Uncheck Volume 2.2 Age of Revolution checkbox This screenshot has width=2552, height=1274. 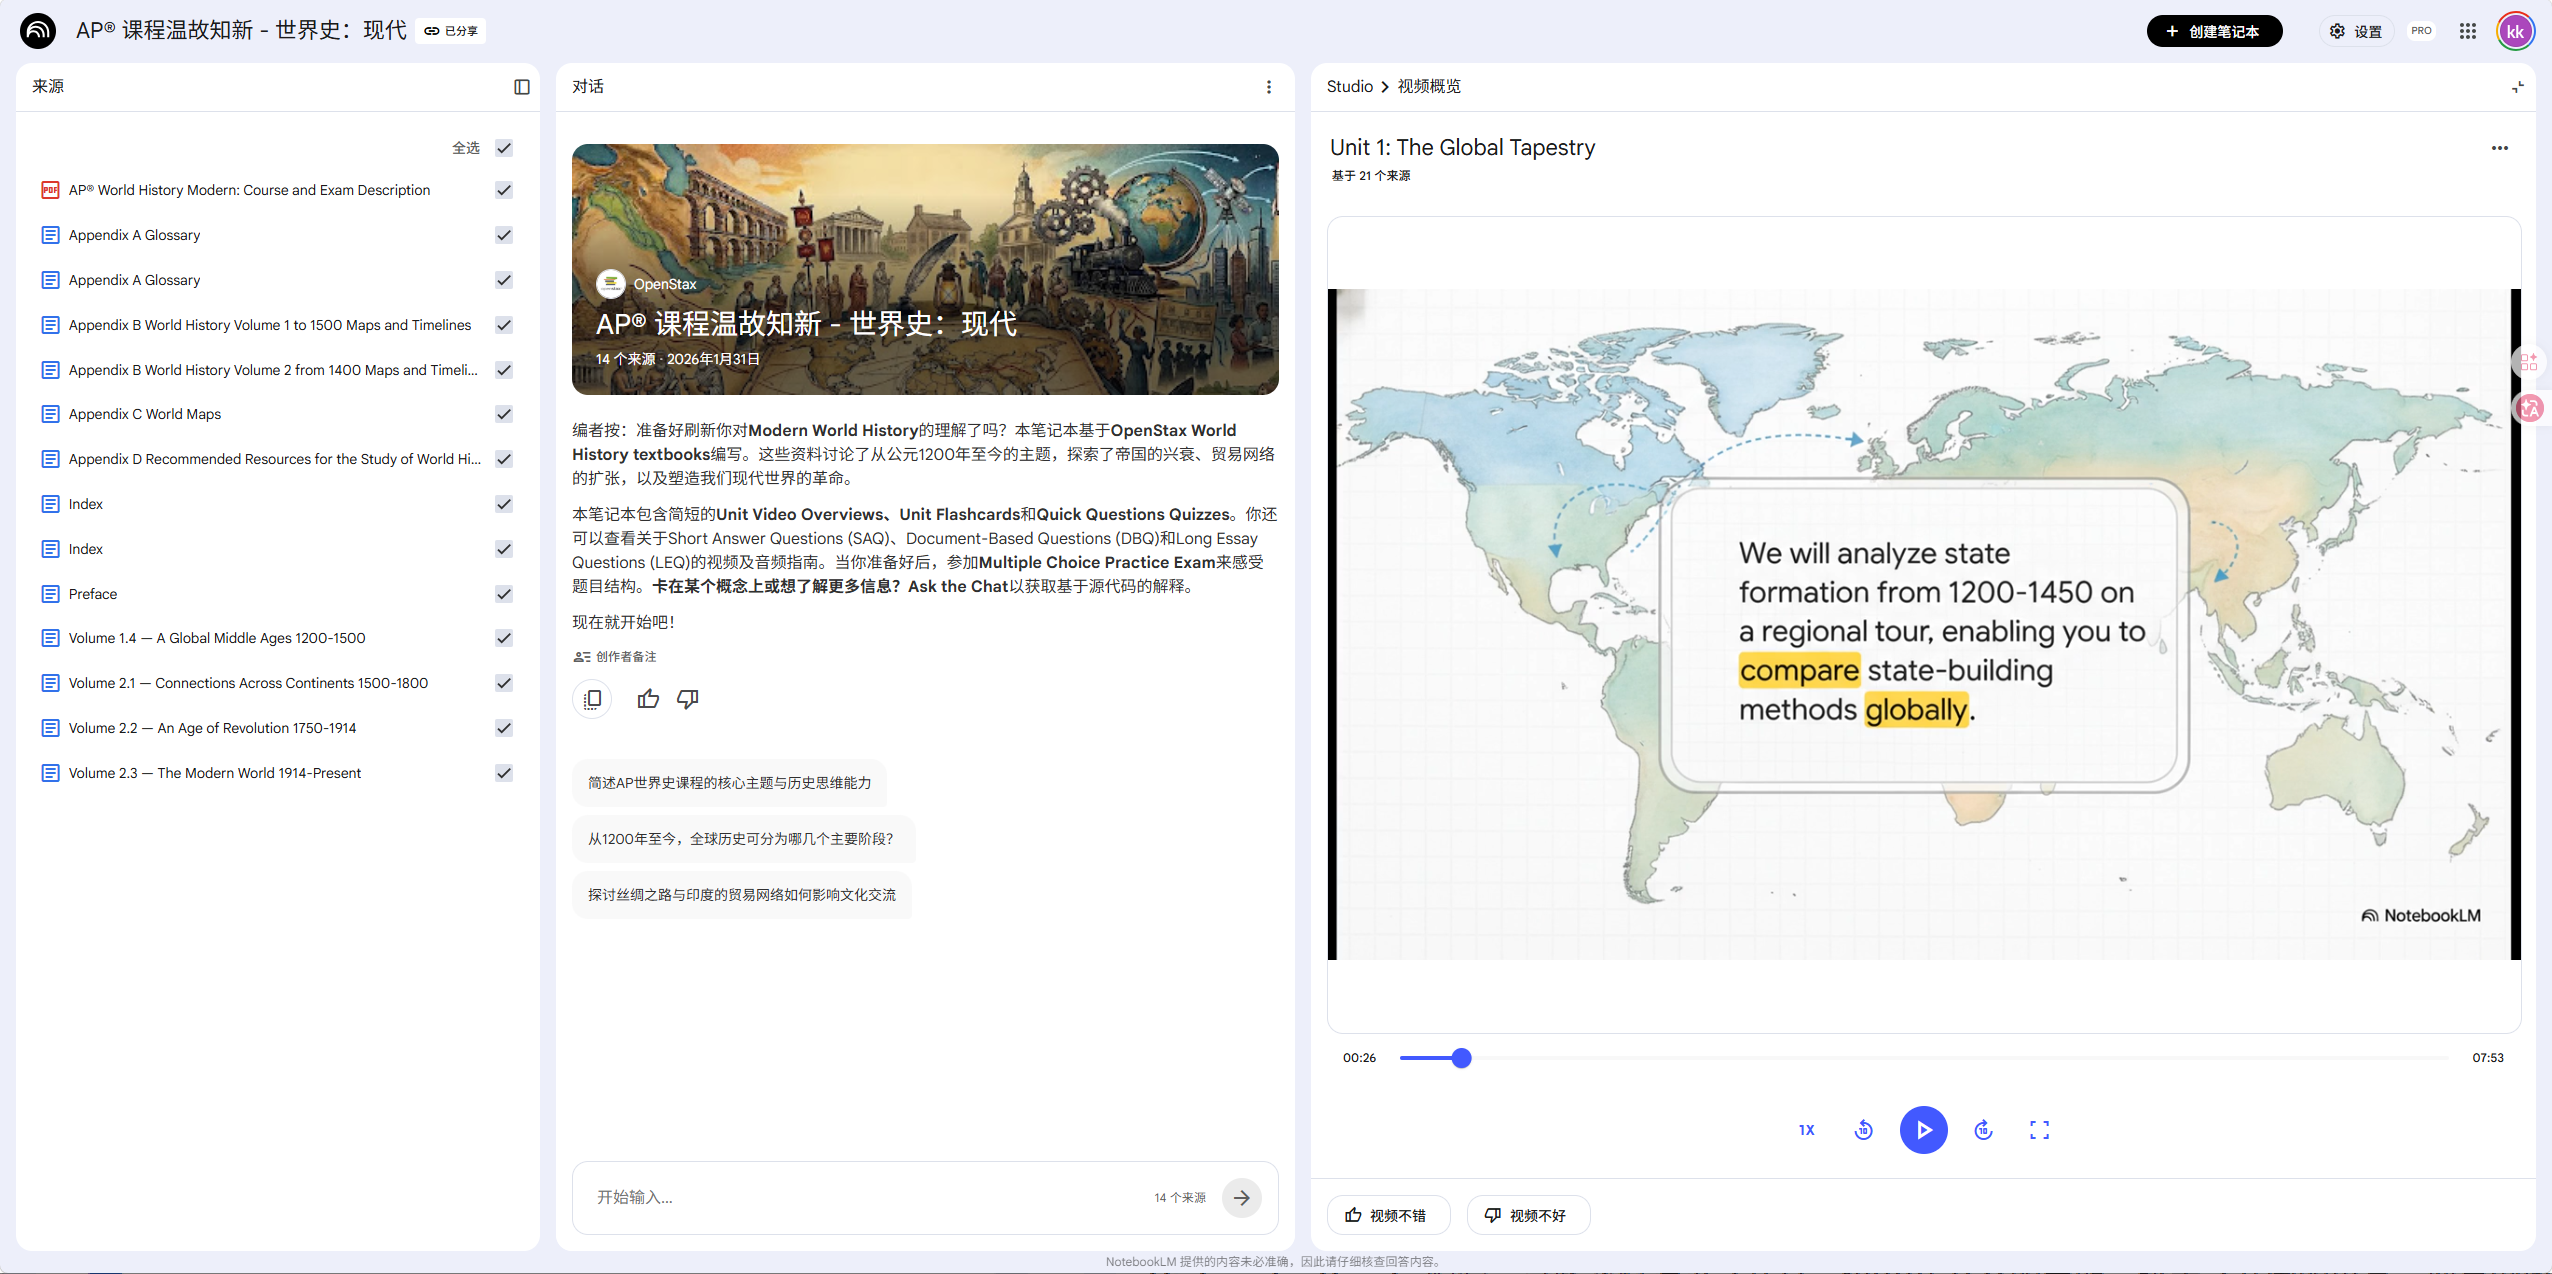(x=504, y=728)
